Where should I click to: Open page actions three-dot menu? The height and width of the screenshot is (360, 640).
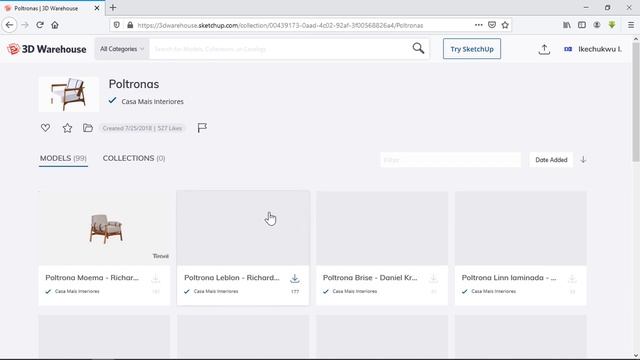pos(478,25)
